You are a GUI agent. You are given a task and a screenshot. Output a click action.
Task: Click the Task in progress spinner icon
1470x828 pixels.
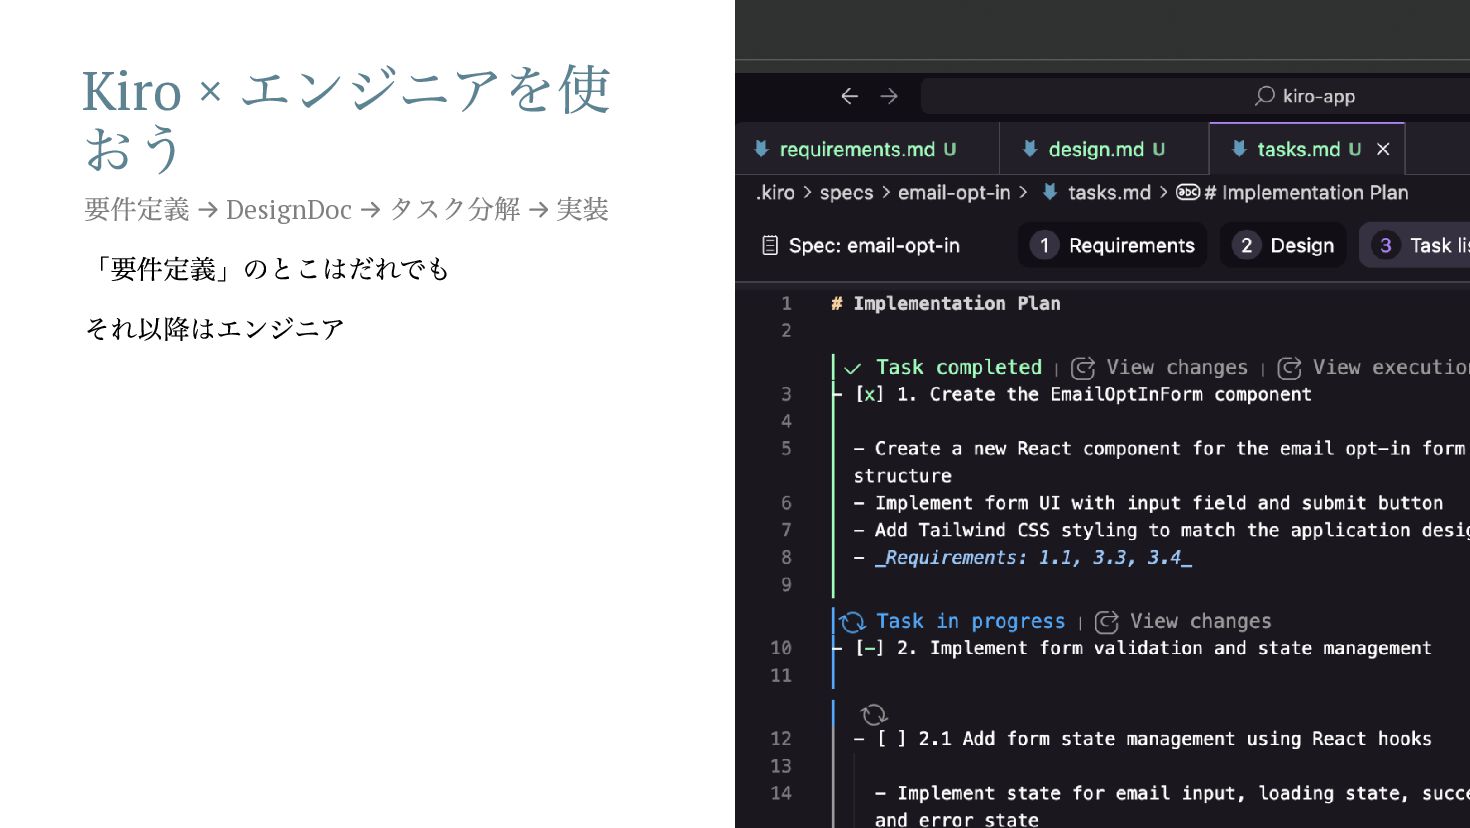pos(852,622)
